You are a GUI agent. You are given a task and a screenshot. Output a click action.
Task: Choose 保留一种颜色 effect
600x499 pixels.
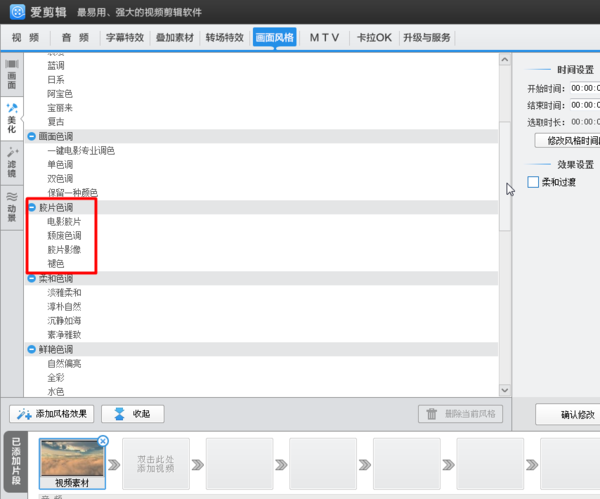72,192
